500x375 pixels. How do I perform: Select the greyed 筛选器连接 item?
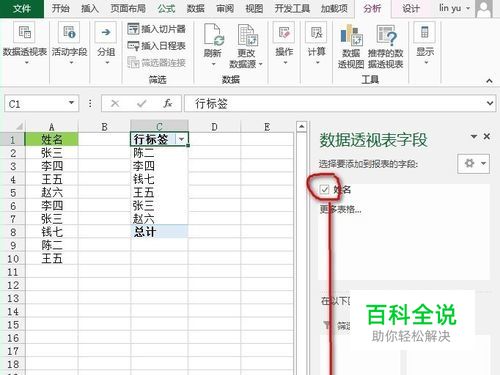(156, 62)
